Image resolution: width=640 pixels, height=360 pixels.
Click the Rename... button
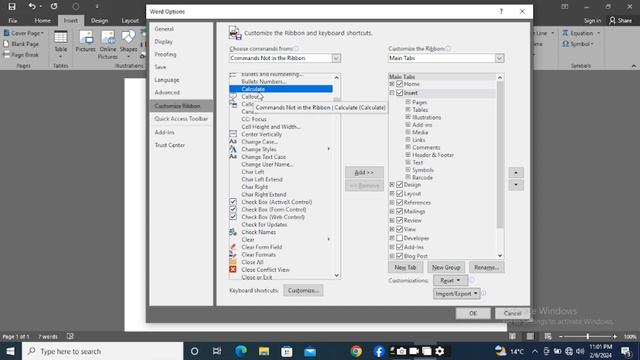click(x=487, y=267)
